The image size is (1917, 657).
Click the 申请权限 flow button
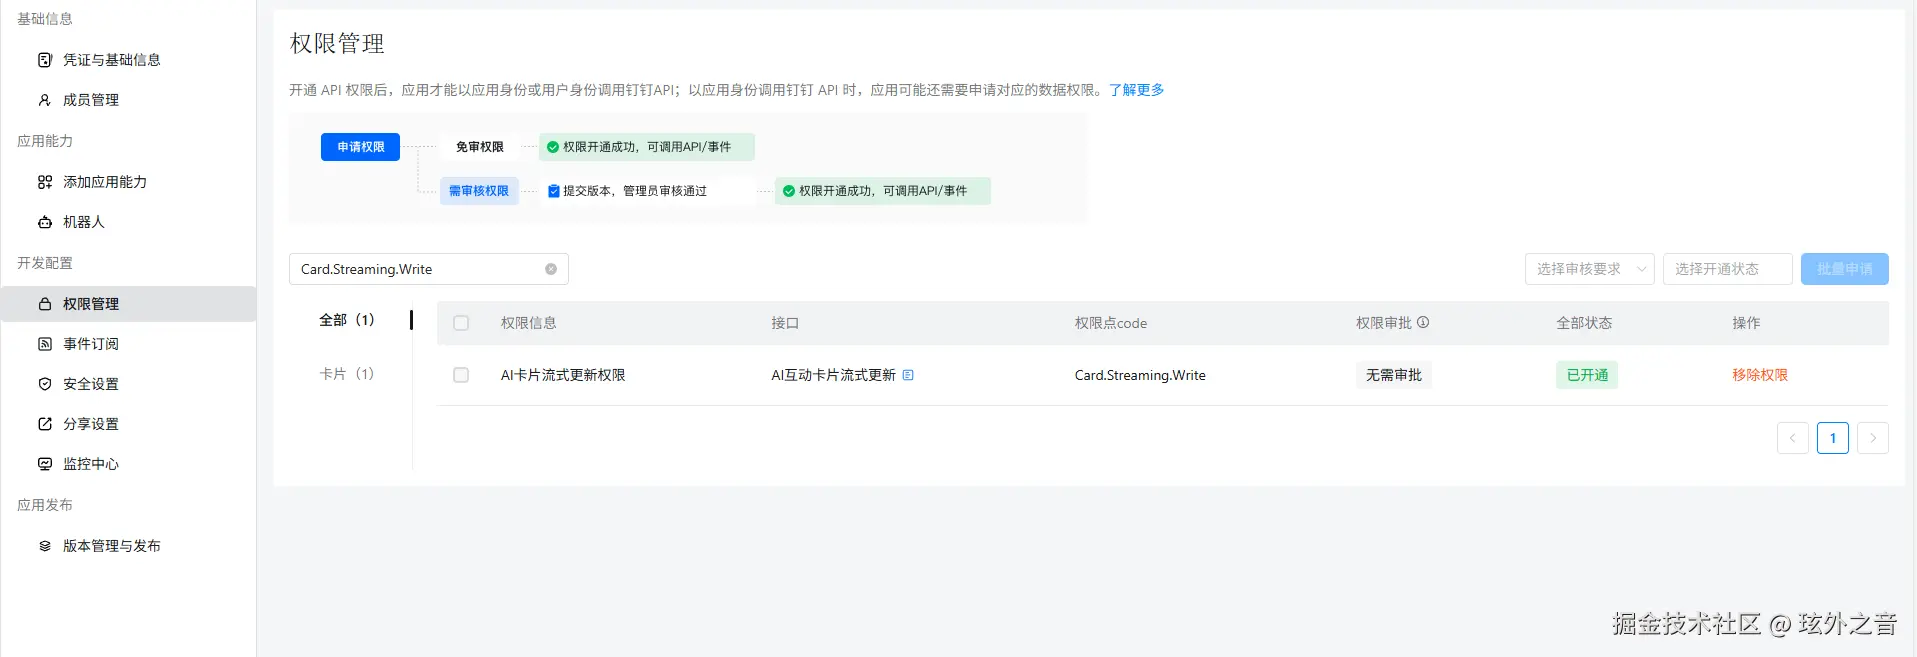(x=360, y=147)
